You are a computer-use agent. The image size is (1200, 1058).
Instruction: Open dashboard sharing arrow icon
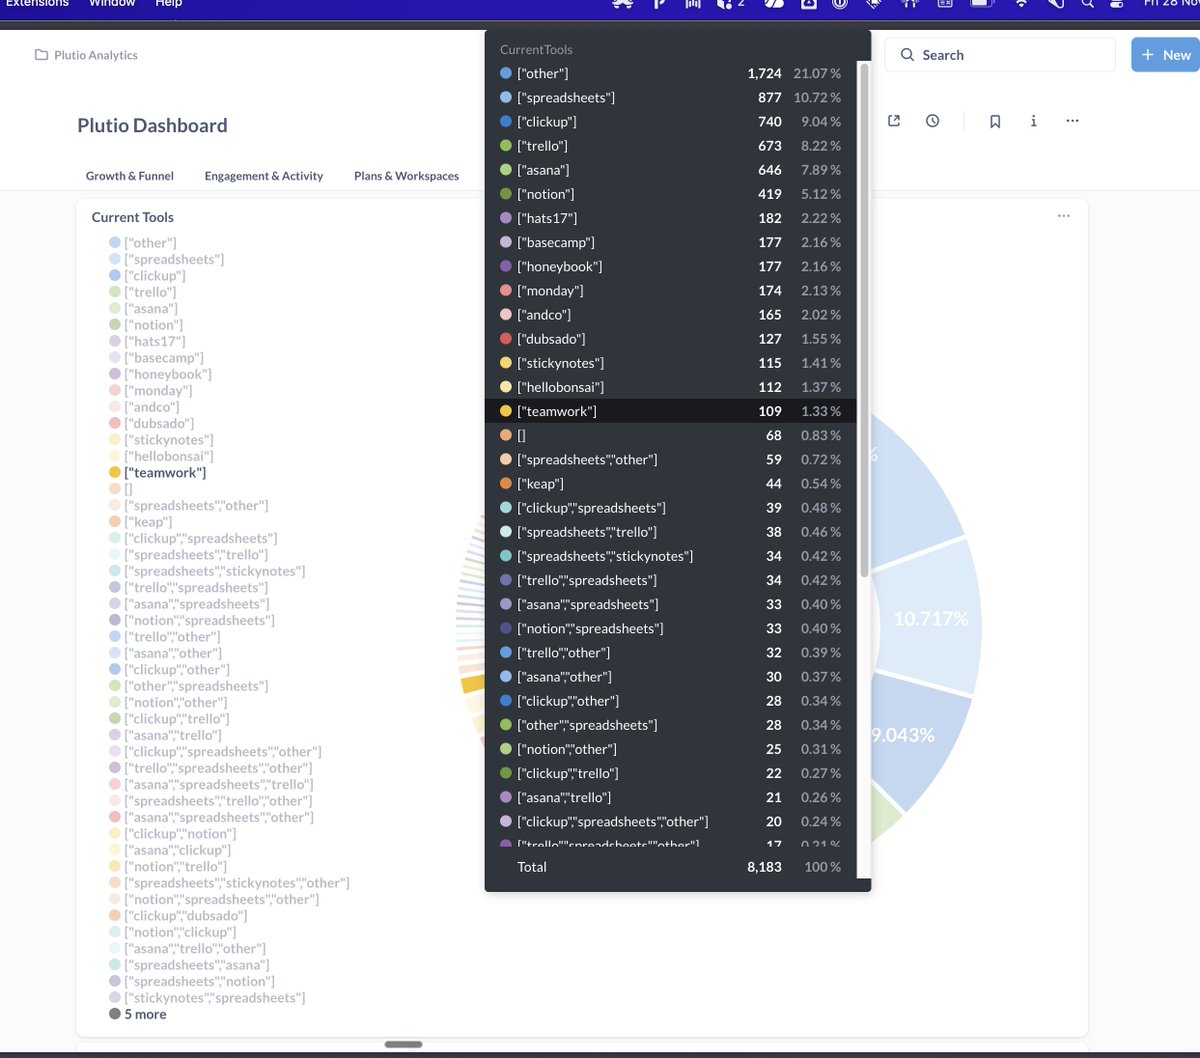[894, 121]
